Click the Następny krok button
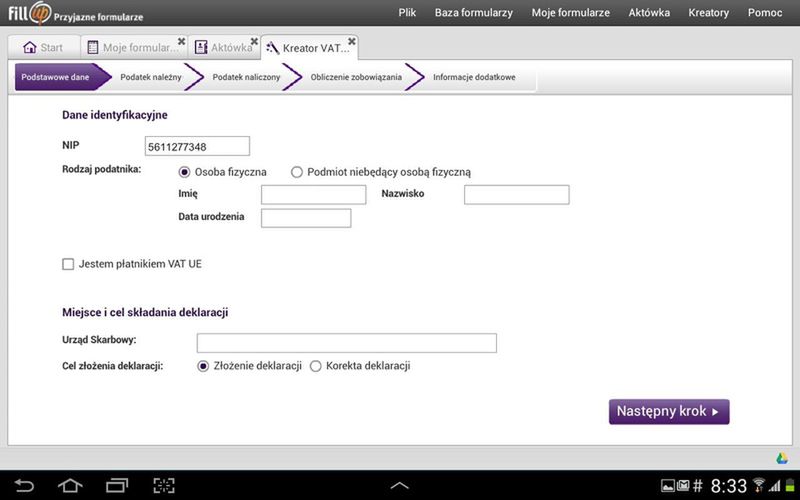Viewport: 800px width, 500px height. pos(669,412)
